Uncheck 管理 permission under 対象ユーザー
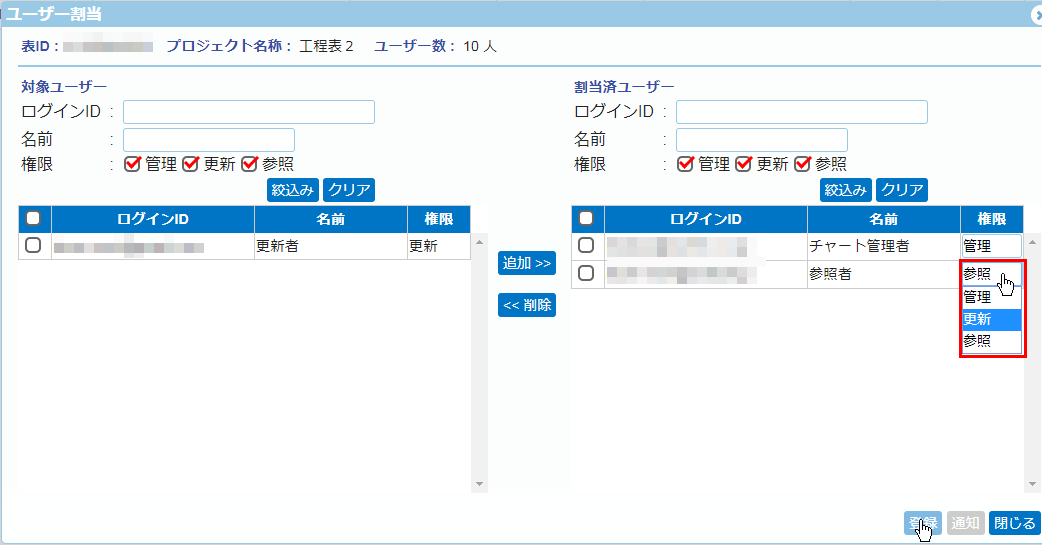1042x545 pixels. (132, 164)
